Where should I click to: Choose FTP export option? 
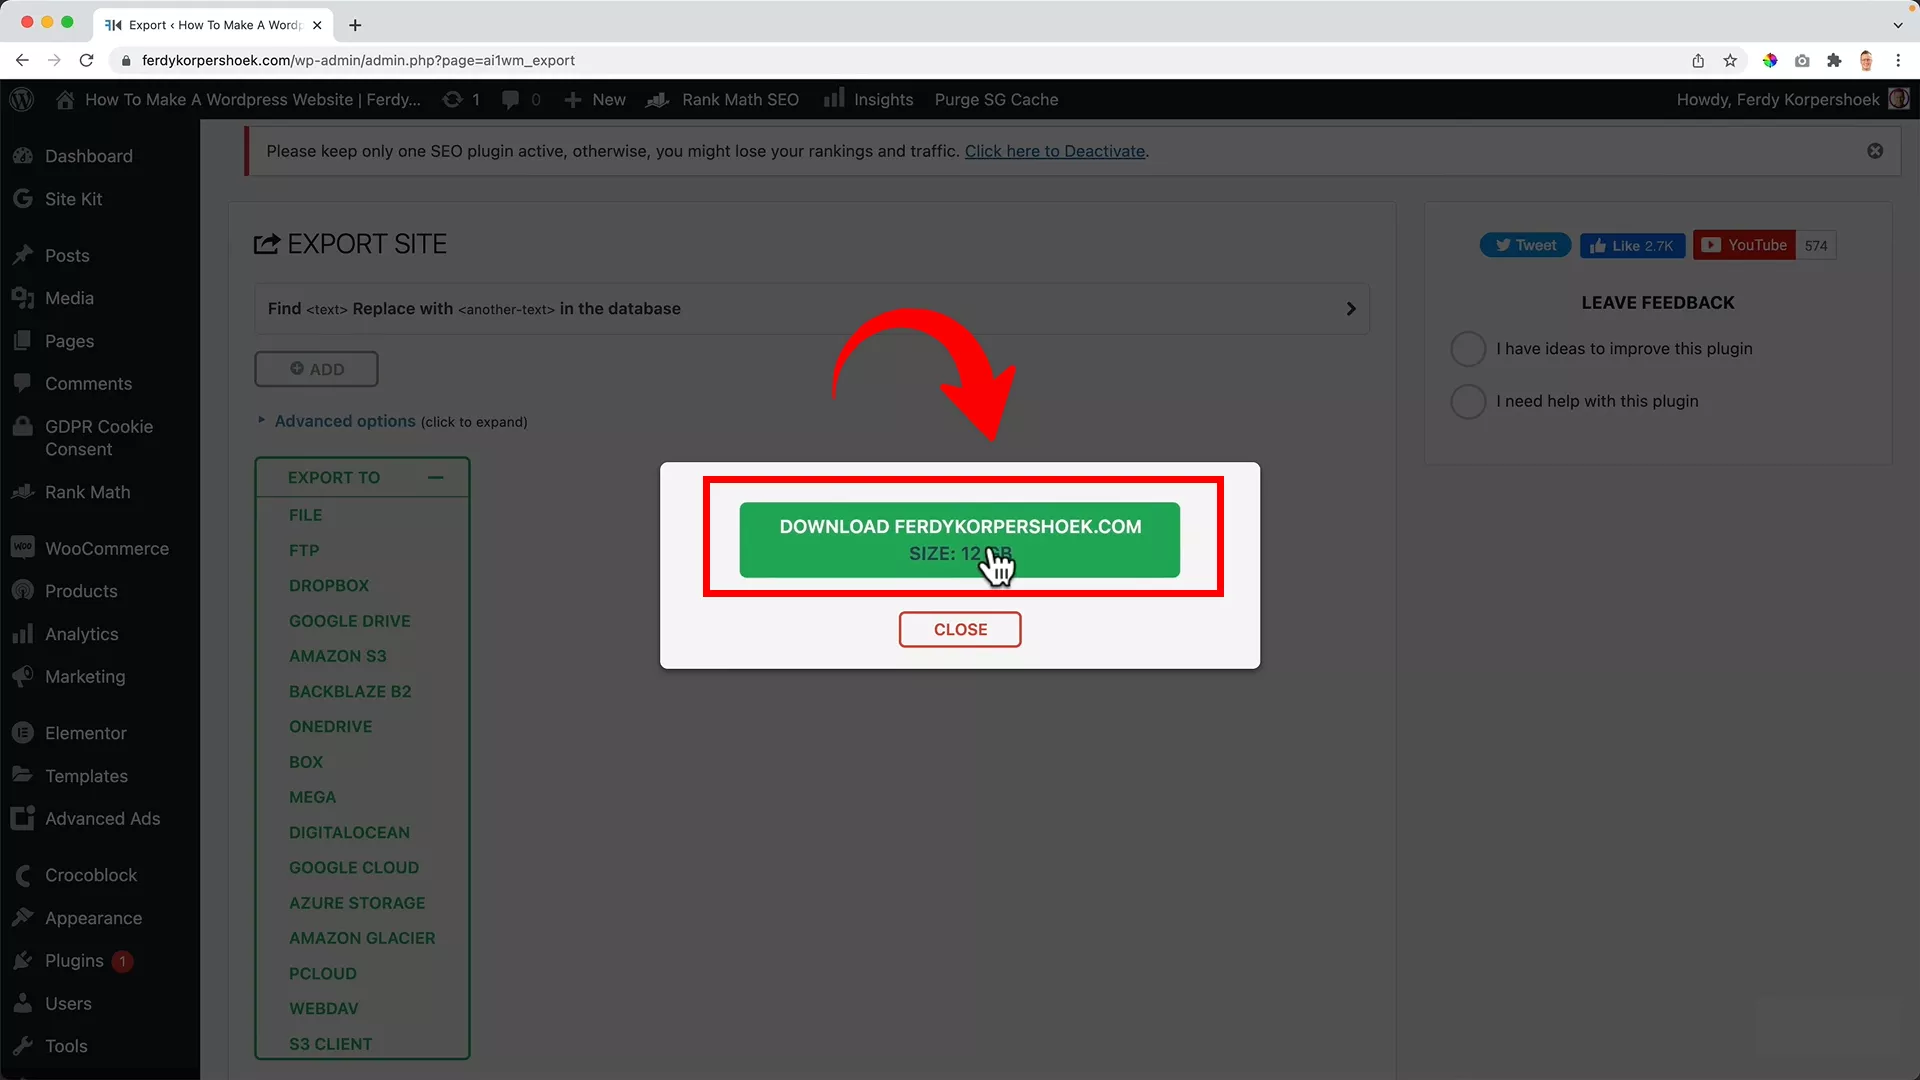[x=304, y=550]
